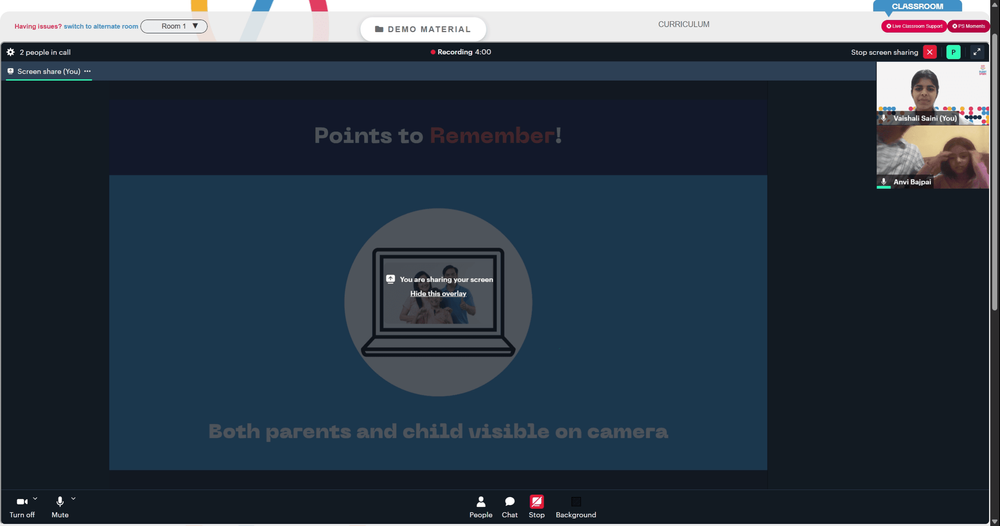Stop screen share from bottom toolbar

[536, 507]
